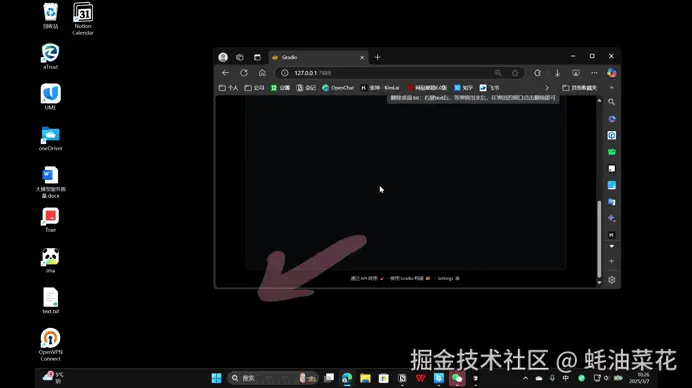Open the Windows Start menu
The width and height of the screenshot is (692, 388).
click(216, 378)
